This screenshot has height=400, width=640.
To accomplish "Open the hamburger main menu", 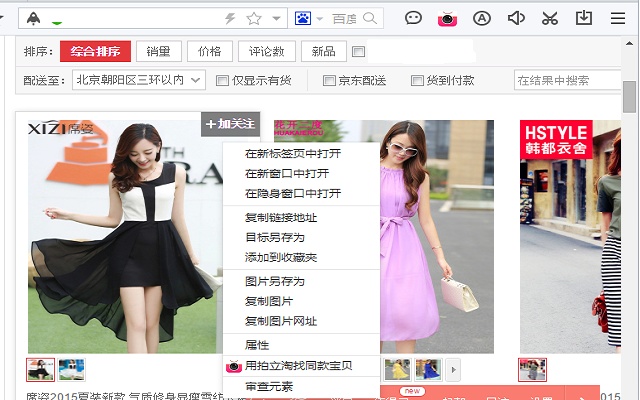I will click(x=618, y=18).
